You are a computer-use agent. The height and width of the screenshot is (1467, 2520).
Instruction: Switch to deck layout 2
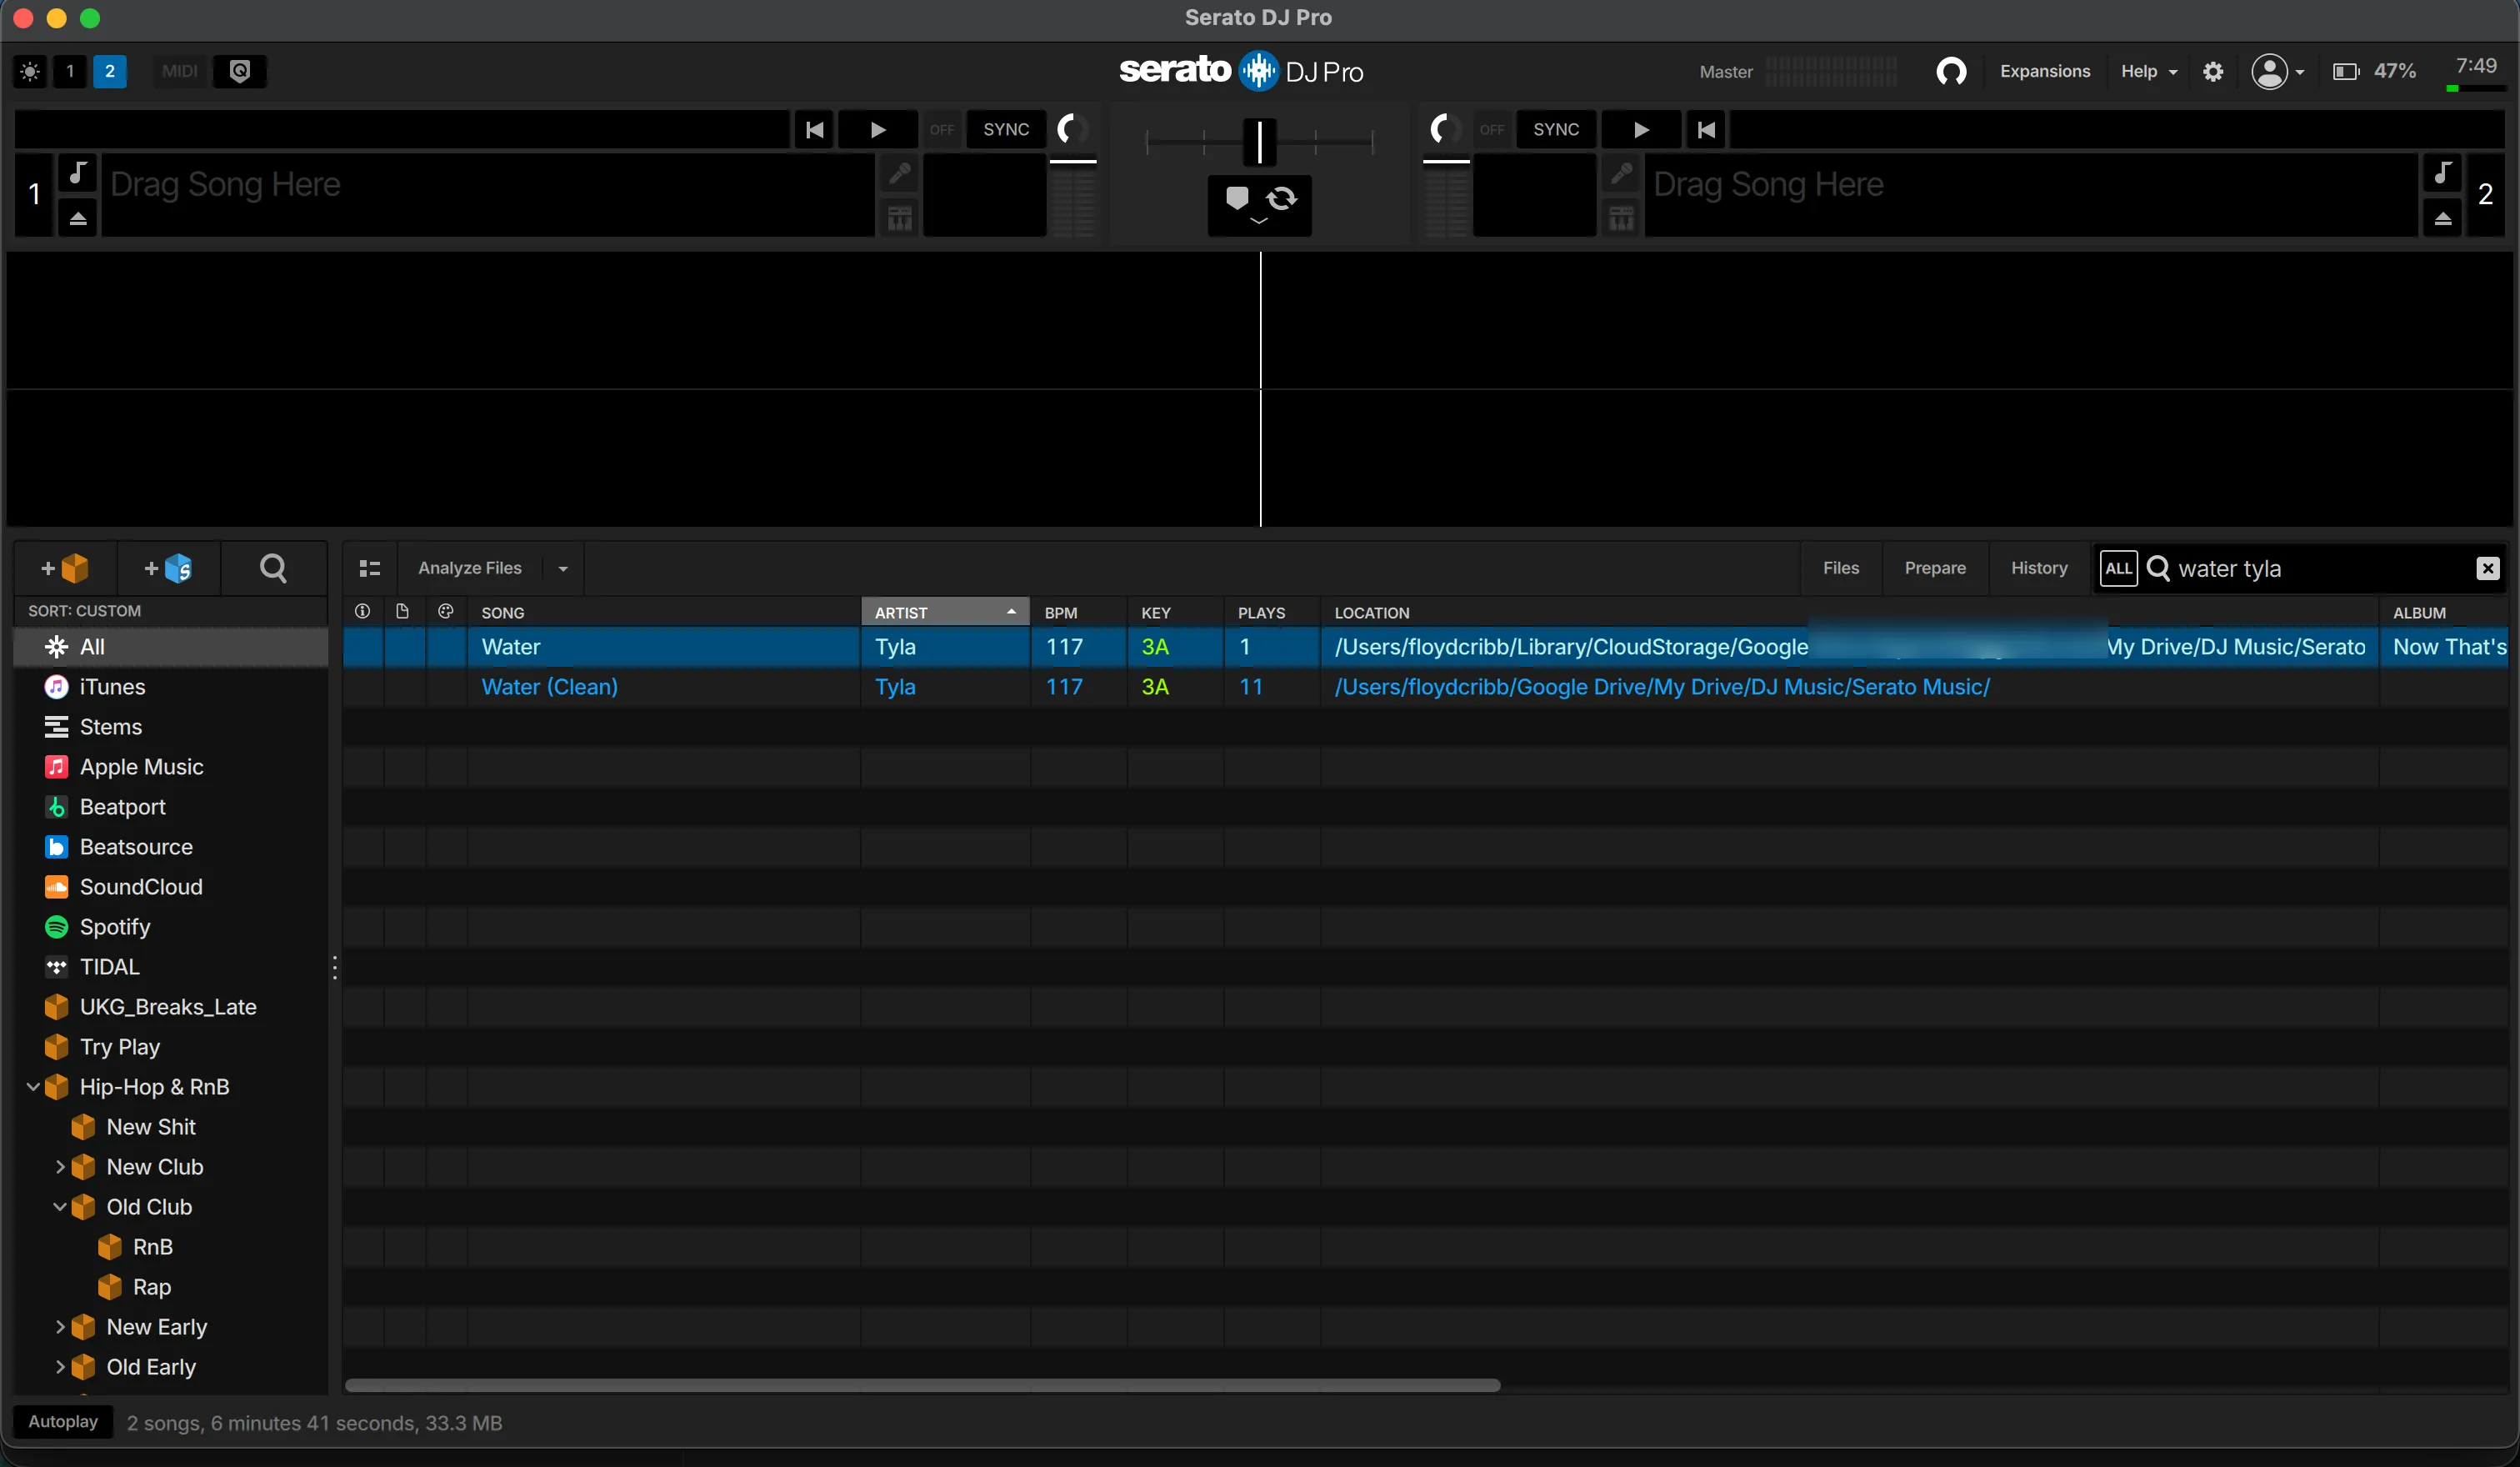110,71
